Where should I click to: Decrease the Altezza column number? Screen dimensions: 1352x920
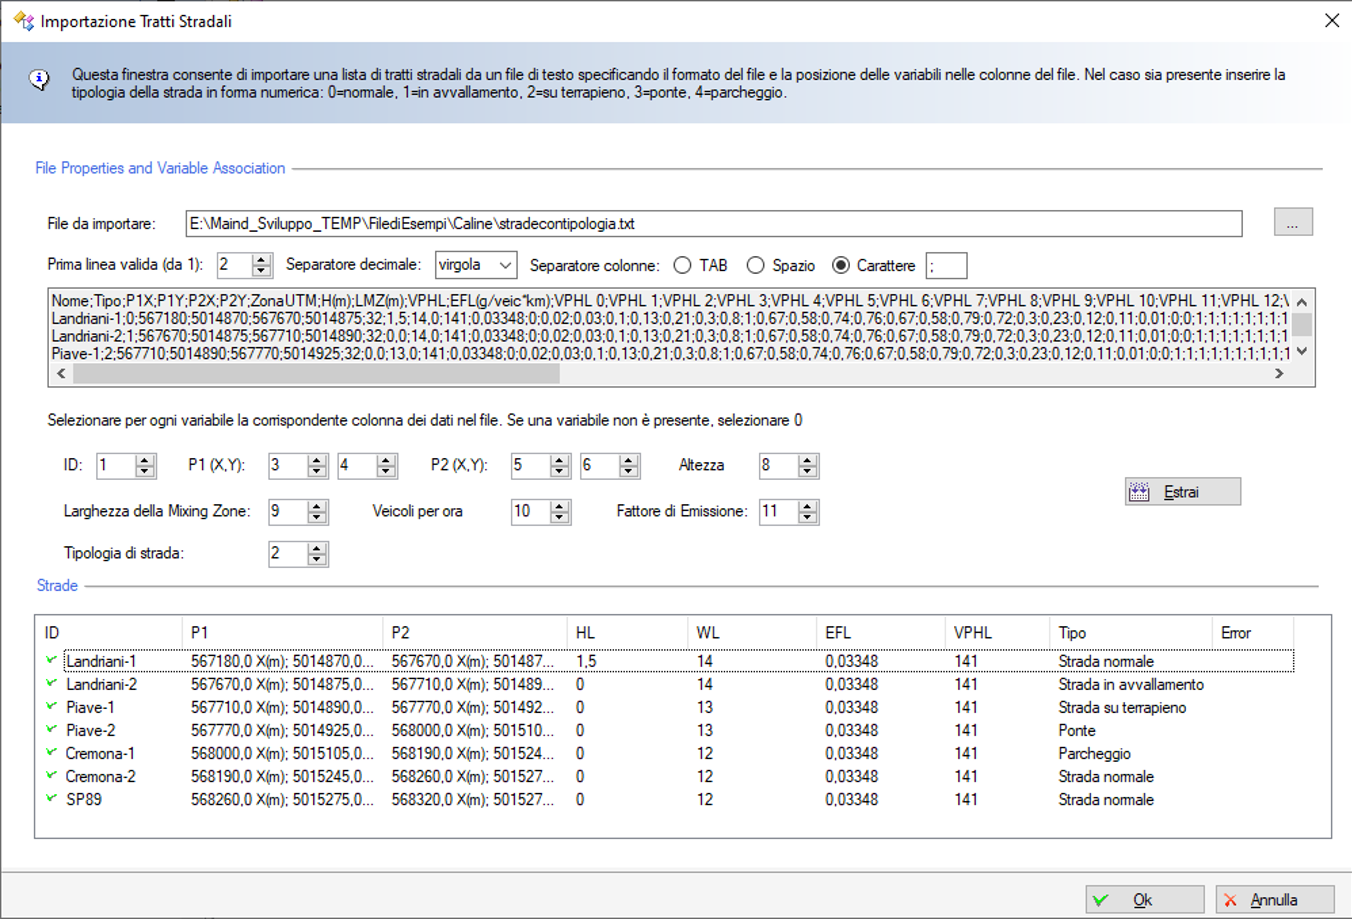(808, 471)
